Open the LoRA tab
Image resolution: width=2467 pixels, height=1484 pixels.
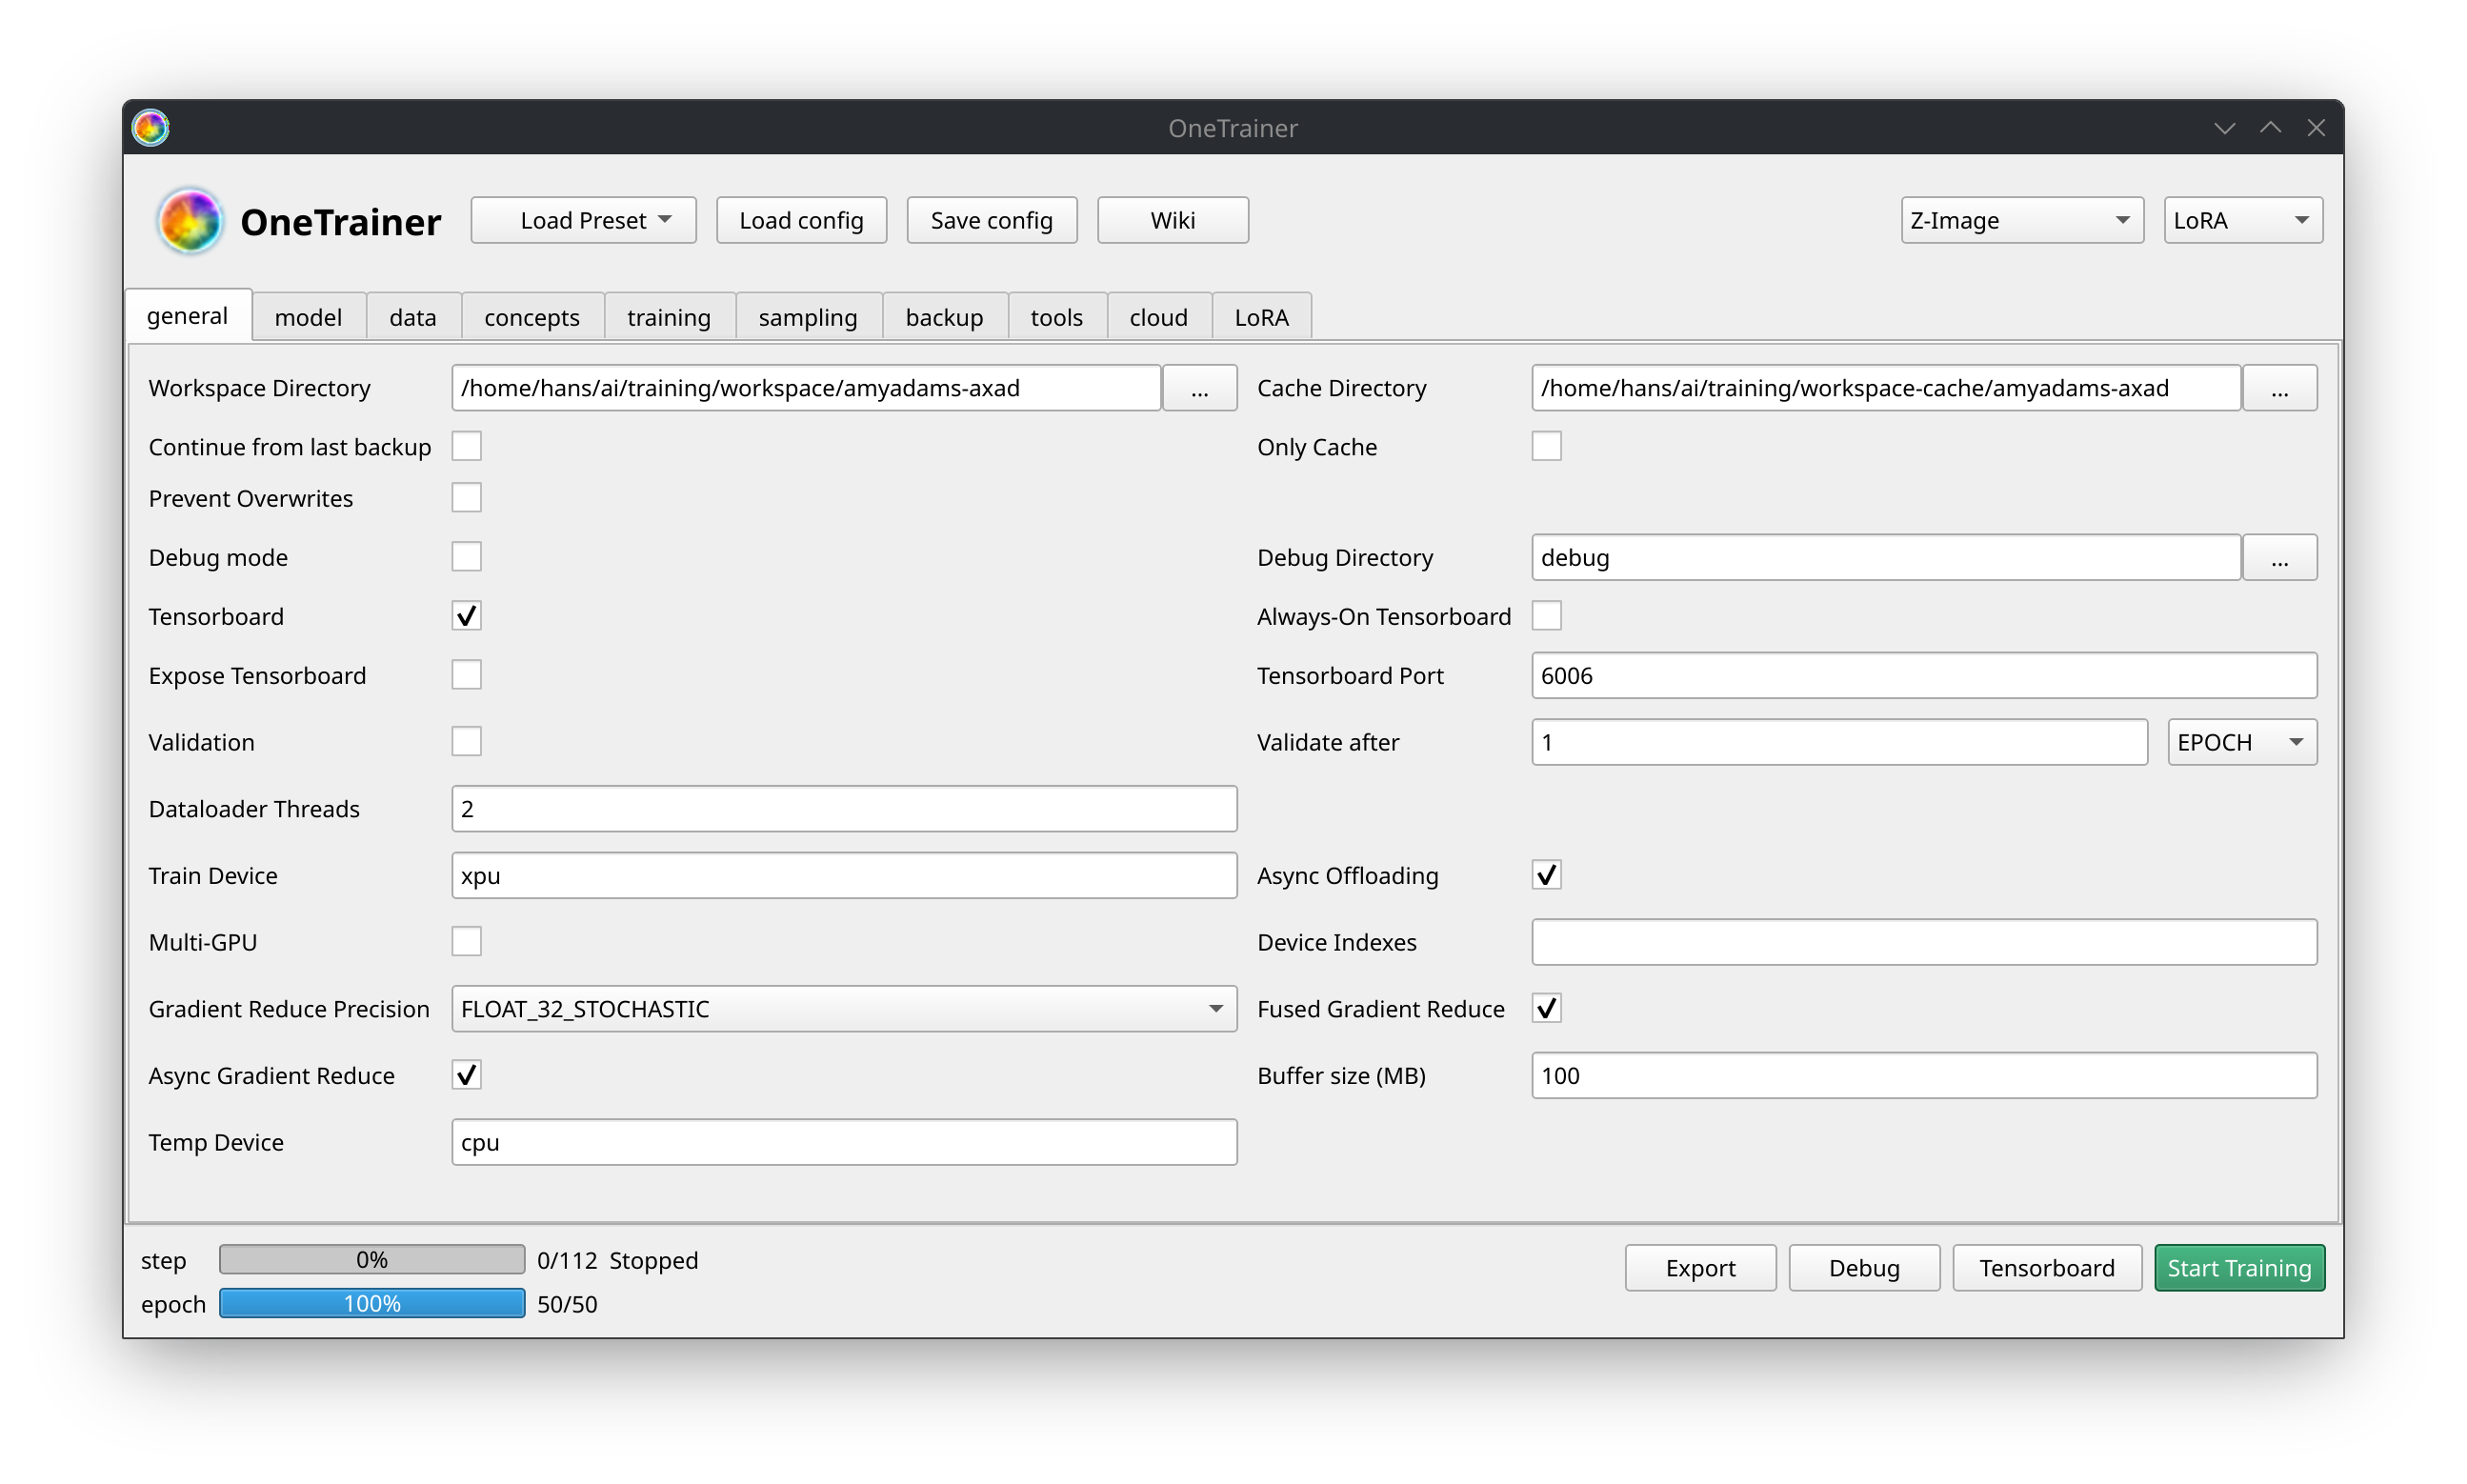1261,317
